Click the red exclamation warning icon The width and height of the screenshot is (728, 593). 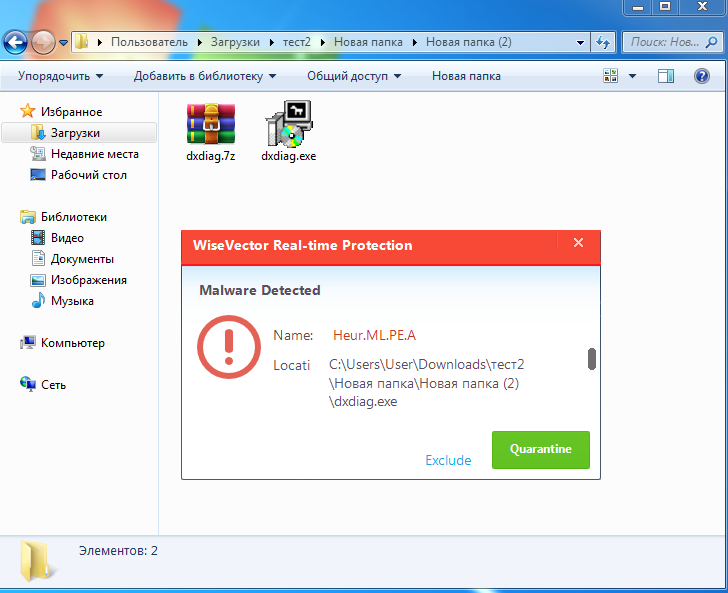click(228, 347)
